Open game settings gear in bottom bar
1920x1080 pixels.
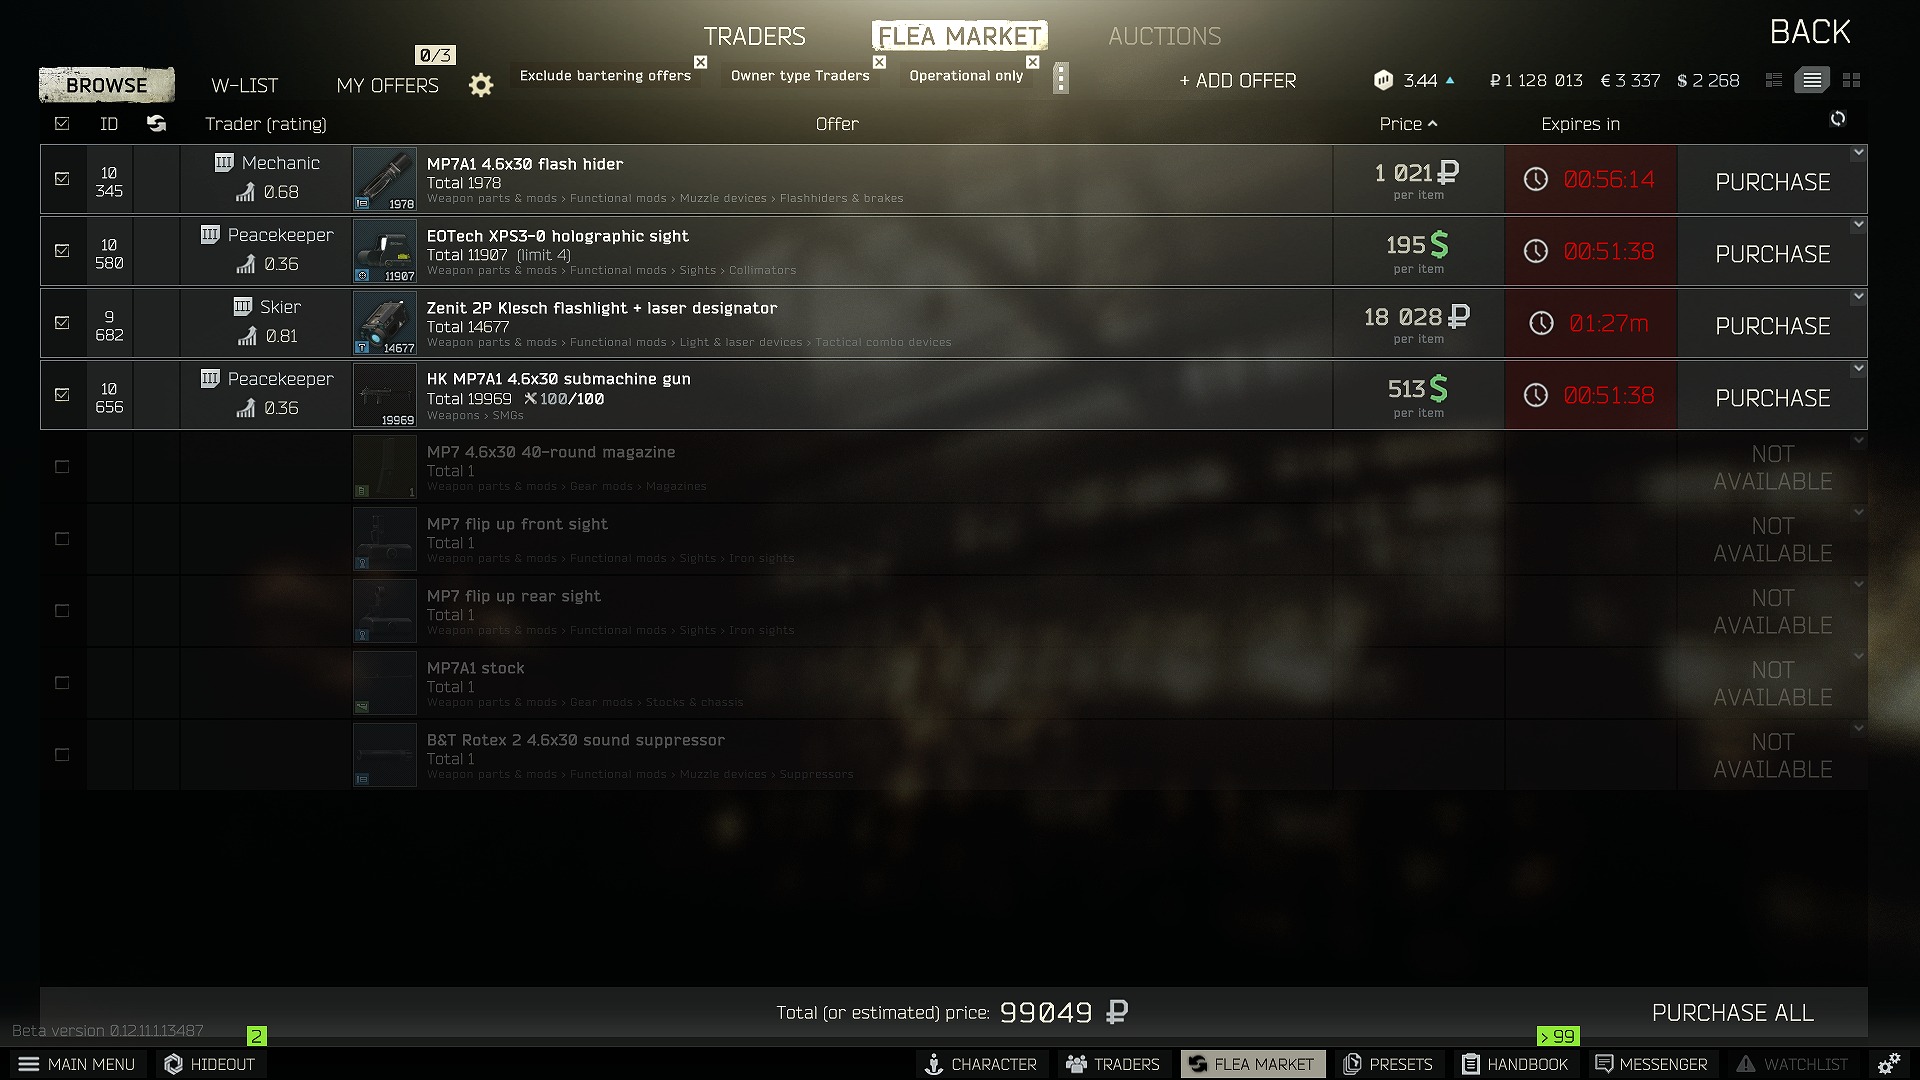pyautogui.click(x=1889, y=1064)
